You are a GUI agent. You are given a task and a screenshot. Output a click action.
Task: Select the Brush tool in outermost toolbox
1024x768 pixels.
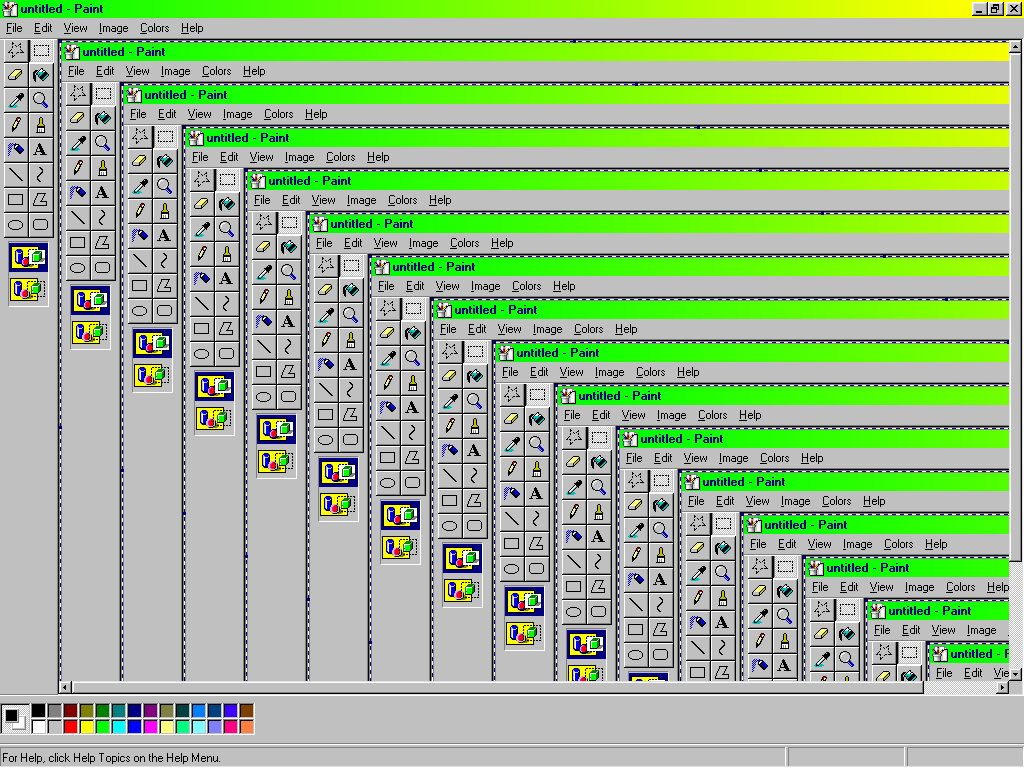pyautogui.click(x=40, y=125)
